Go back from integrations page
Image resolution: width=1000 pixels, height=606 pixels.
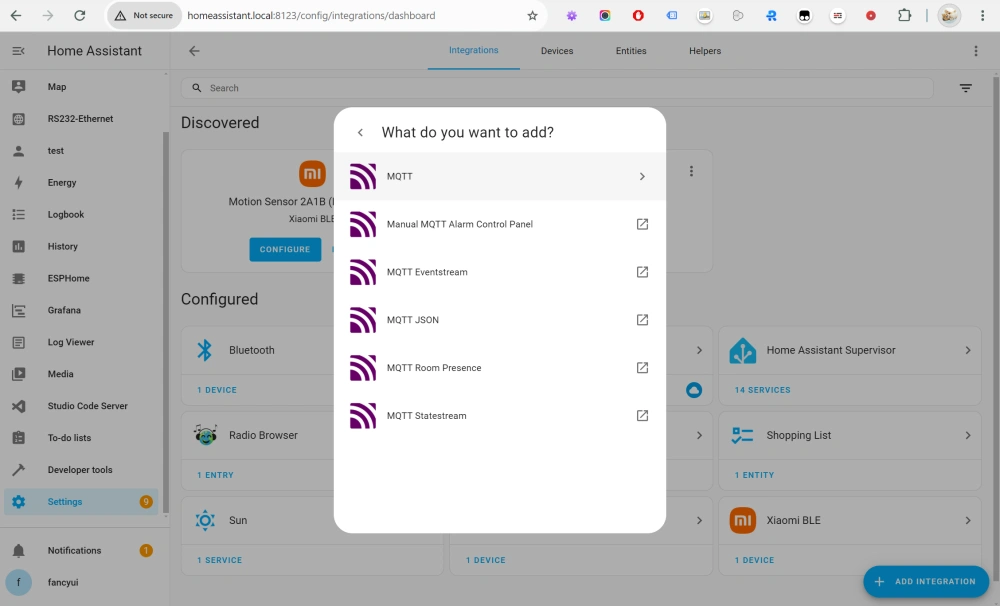coord(195,51)
